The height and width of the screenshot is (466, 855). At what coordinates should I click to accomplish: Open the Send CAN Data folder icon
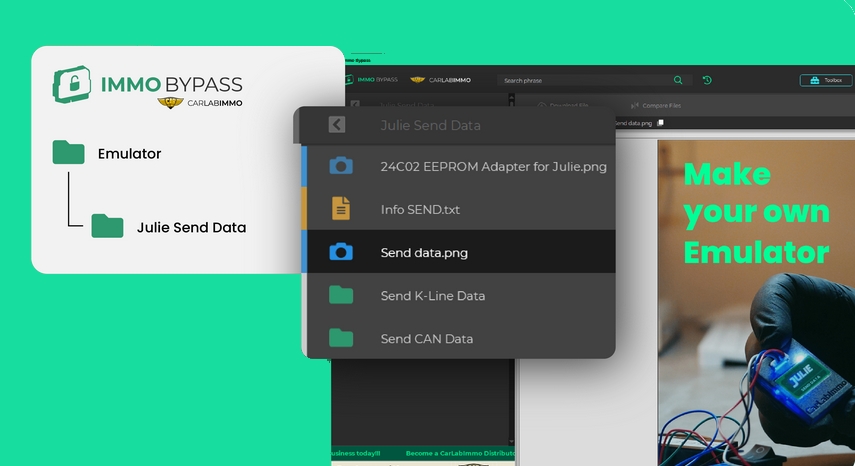coord(341,338)
